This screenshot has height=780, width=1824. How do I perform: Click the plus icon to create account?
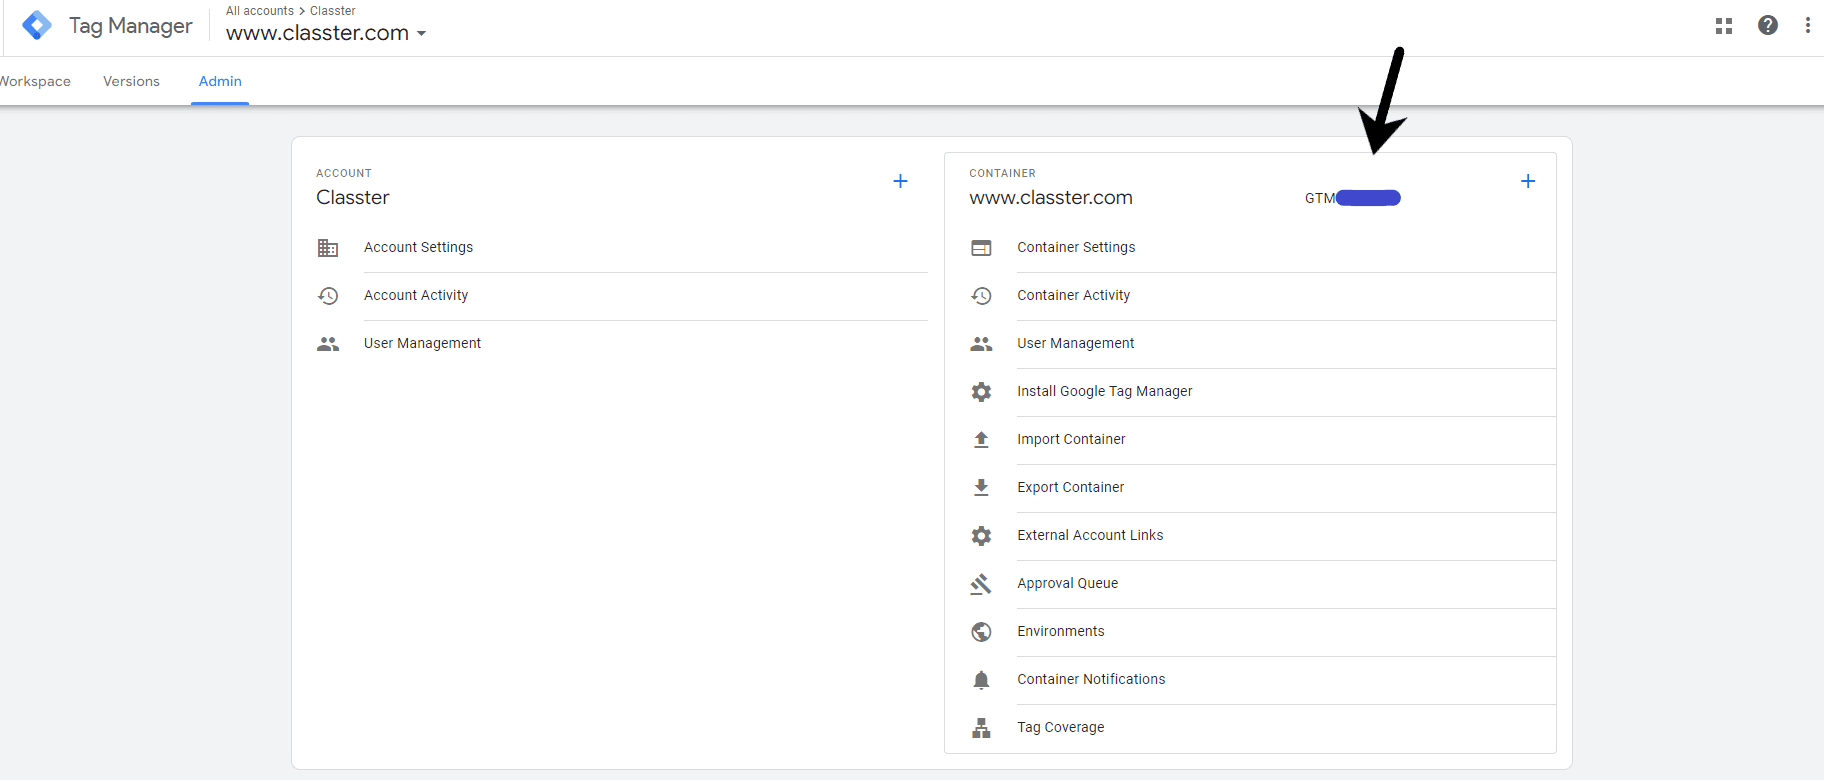pos(900,181)
